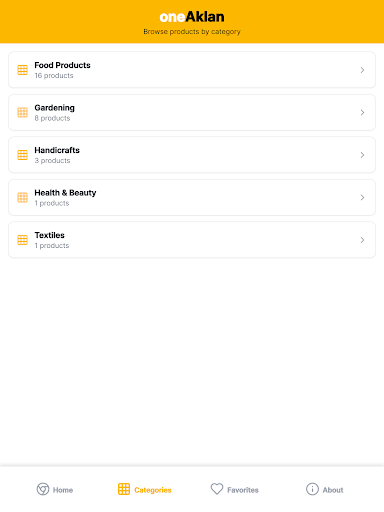Tap the Categories grid icon in navigation

click(124, 489)
